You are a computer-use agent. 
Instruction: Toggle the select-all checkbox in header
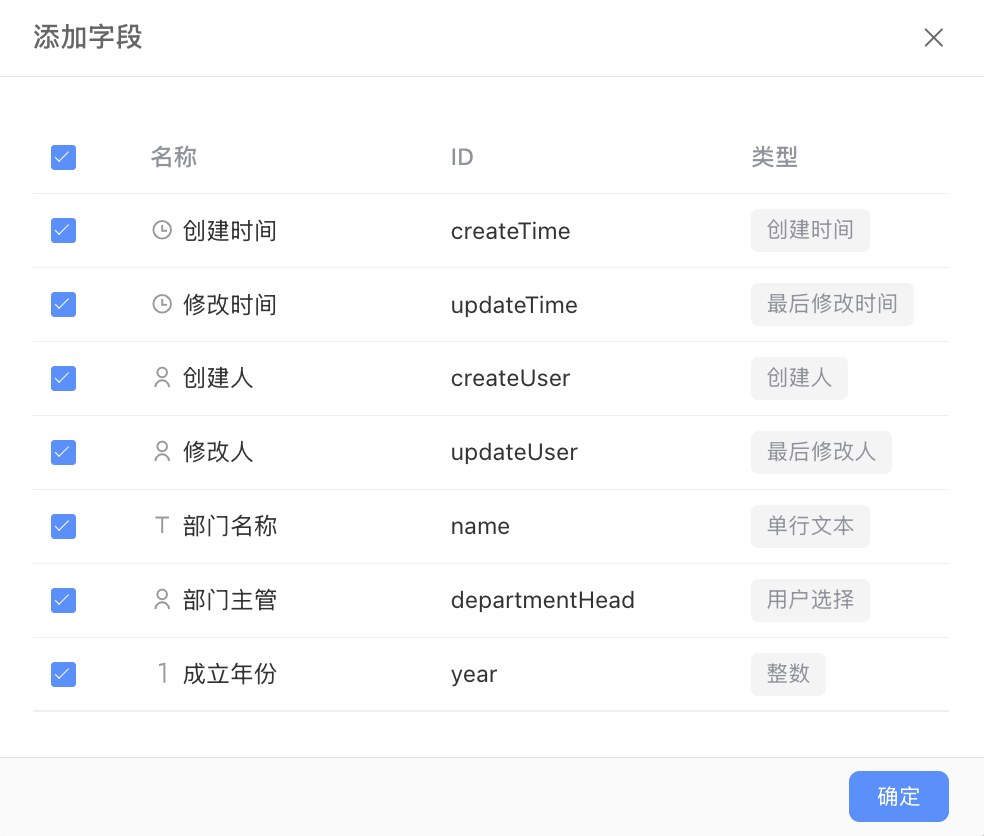click(63, 157)
